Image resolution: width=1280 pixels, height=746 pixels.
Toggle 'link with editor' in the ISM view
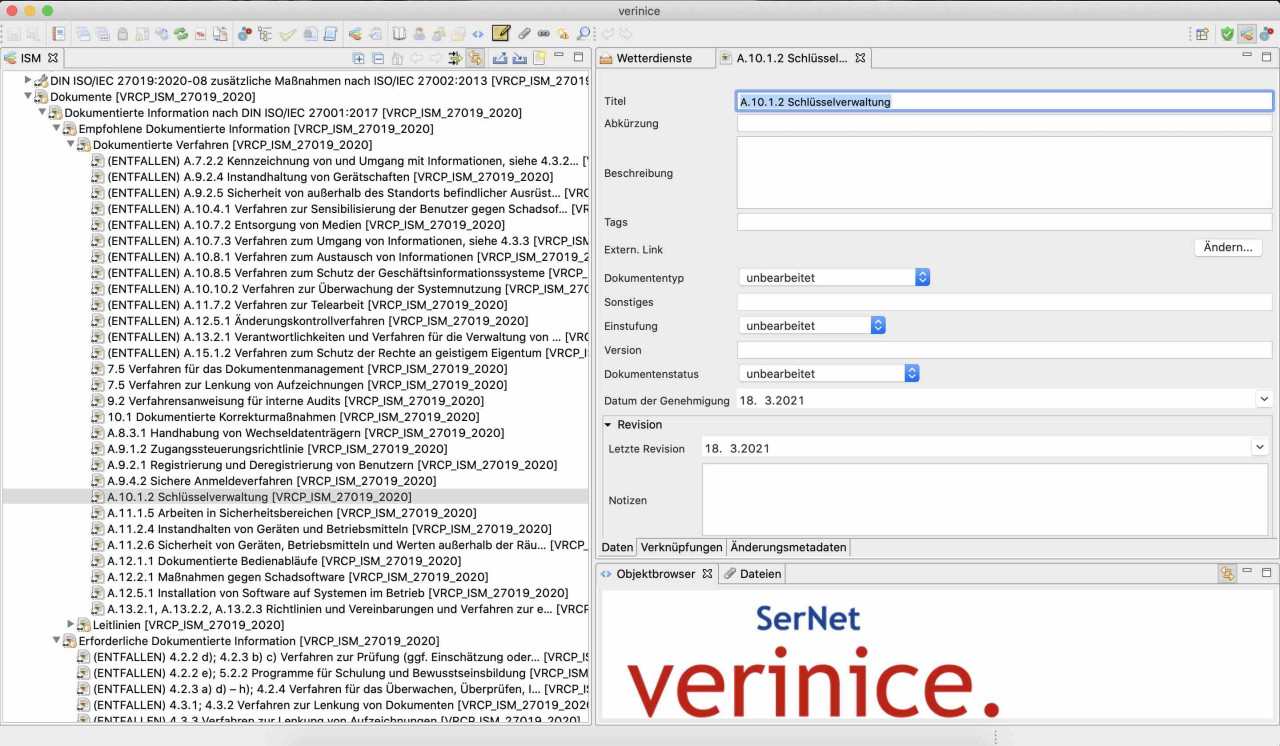click(x=475, y=58)
